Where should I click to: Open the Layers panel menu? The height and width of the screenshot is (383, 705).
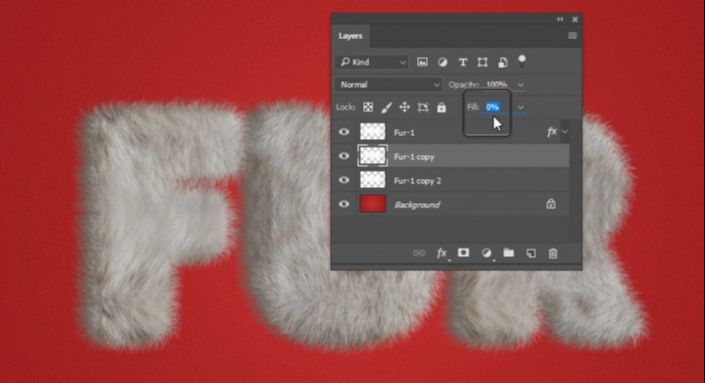pos(572,36)
